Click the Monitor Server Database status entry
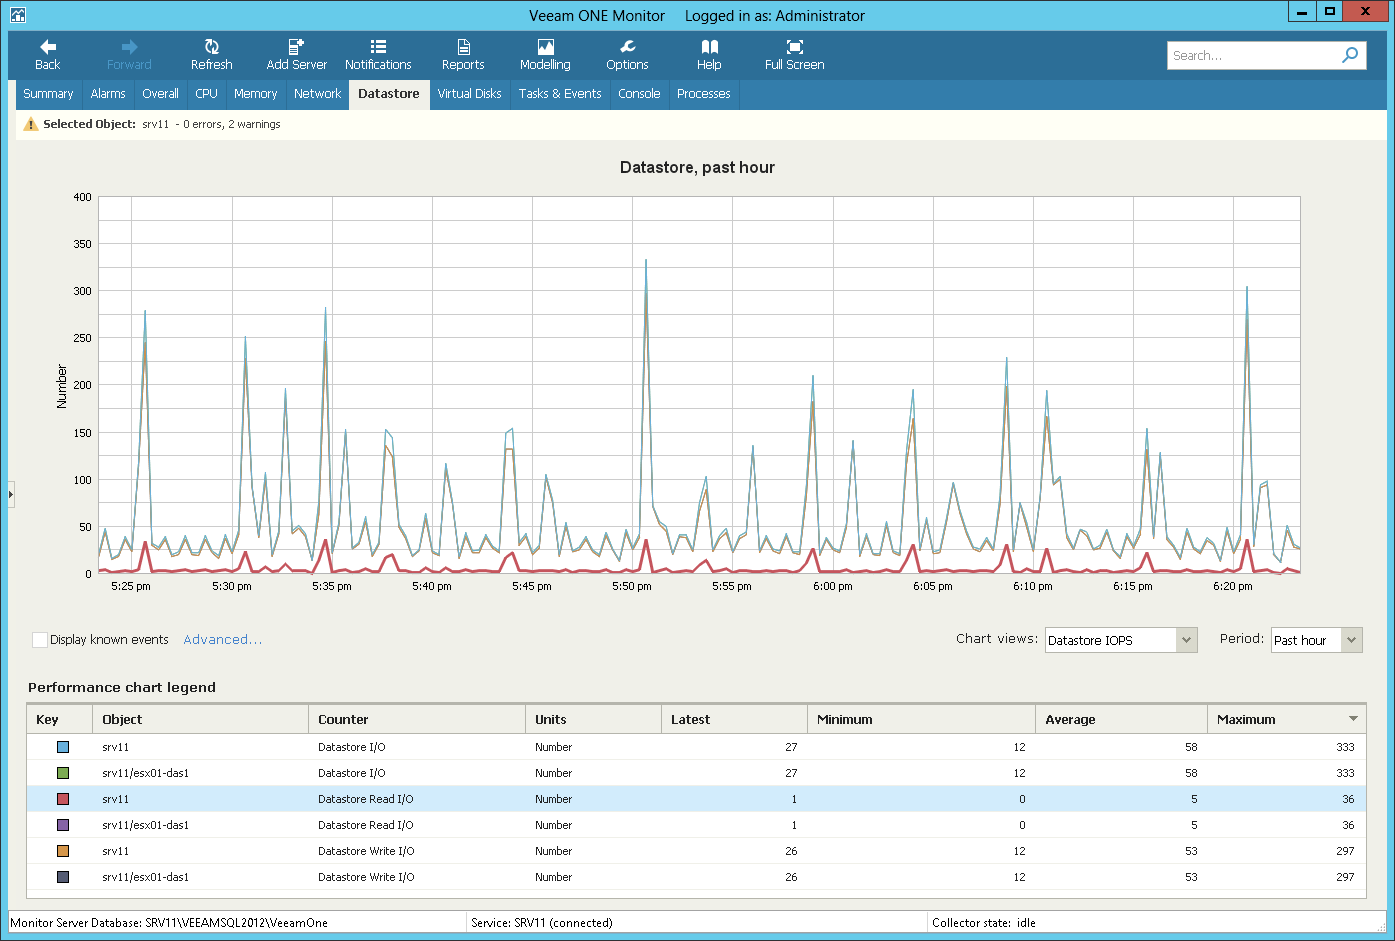This screenshot has width=1395, height=941. pyautogui.click(x=169, y=923)
